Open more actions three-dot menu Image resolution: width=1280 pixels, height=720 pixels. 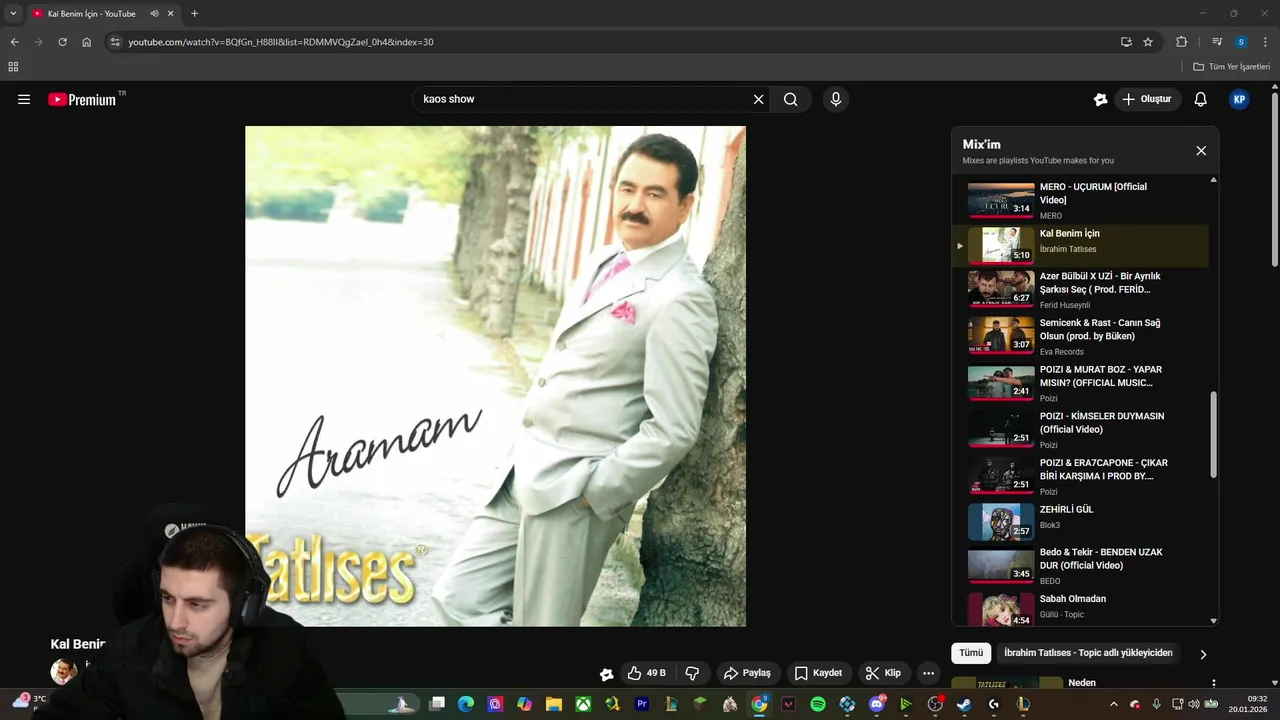pos(929,673)
